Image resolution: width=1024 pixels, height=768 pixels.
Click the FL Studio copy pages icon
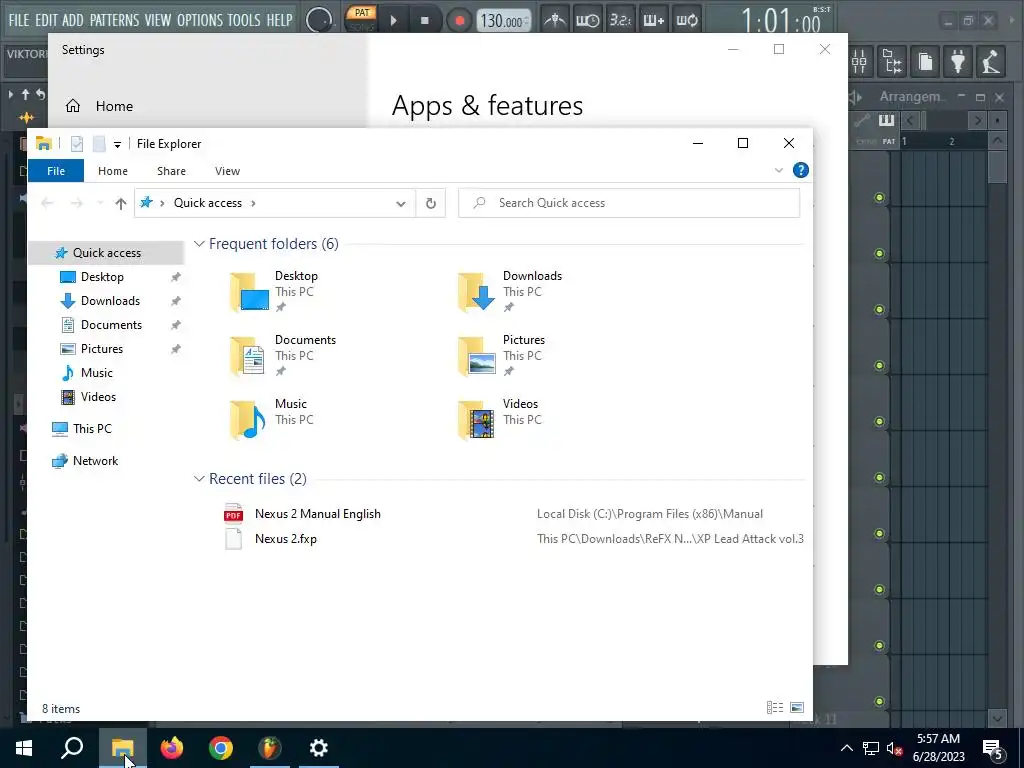point(925,62)
